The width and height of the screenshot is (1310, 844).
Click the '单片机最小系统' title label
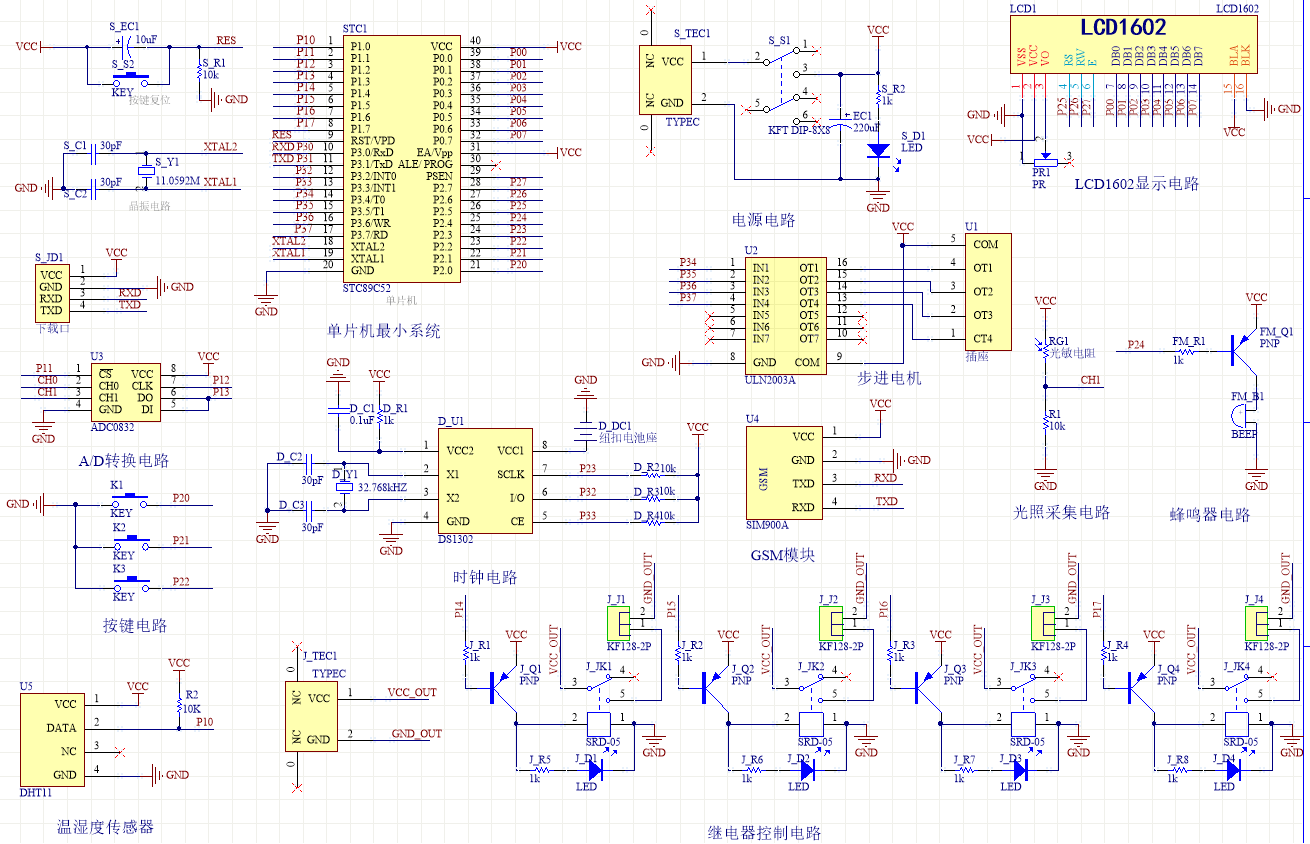(383, 329)
